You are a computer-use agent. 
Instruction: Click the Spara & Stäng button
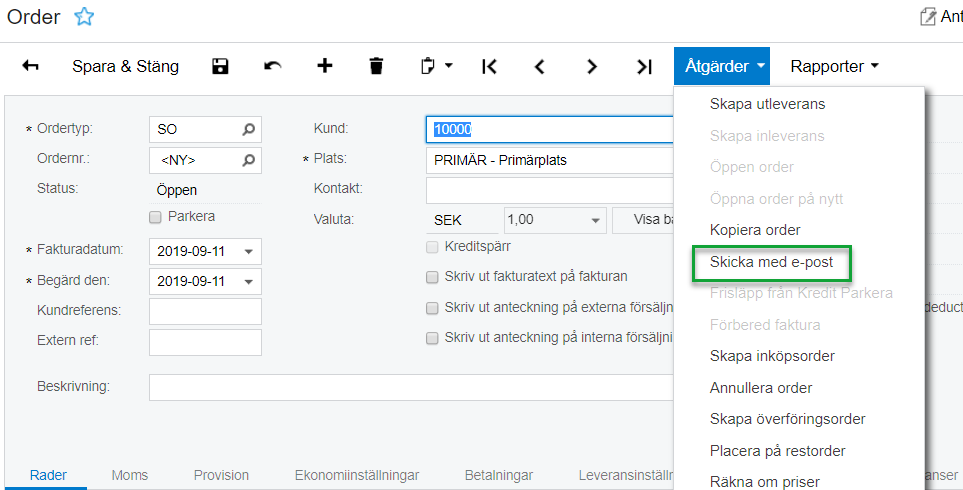[125, 67]
